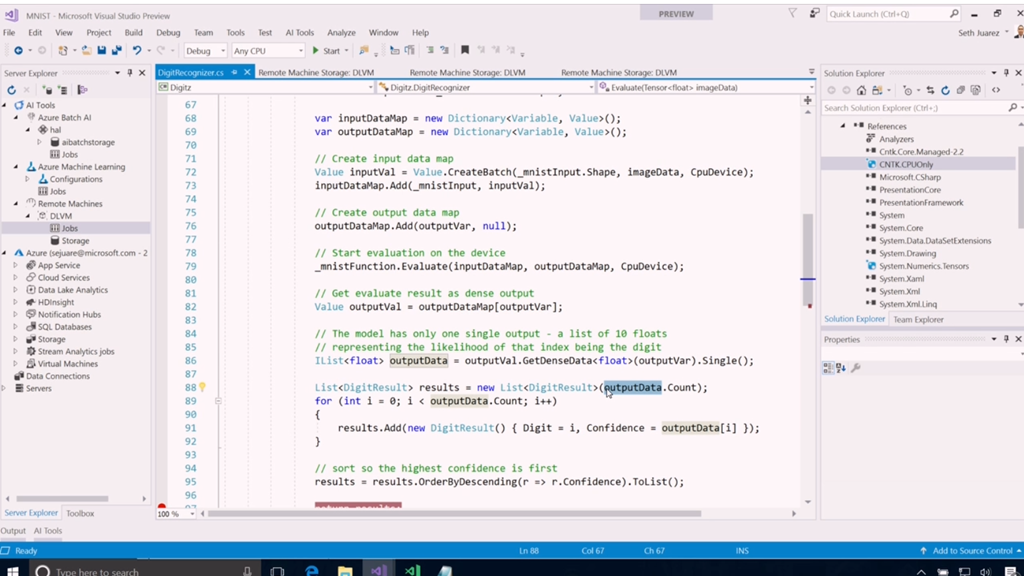Click the feedback icon beside Quick Launch
The width and height of the screenshot is (1024, 576).
pyautogui.click(x=813, y=14)
